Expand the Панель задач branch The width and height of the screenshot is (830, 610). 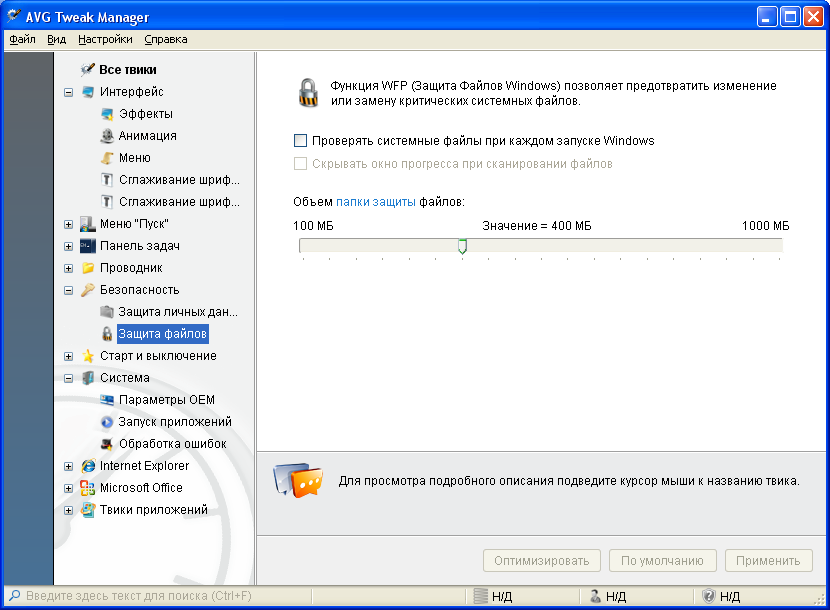68,246
